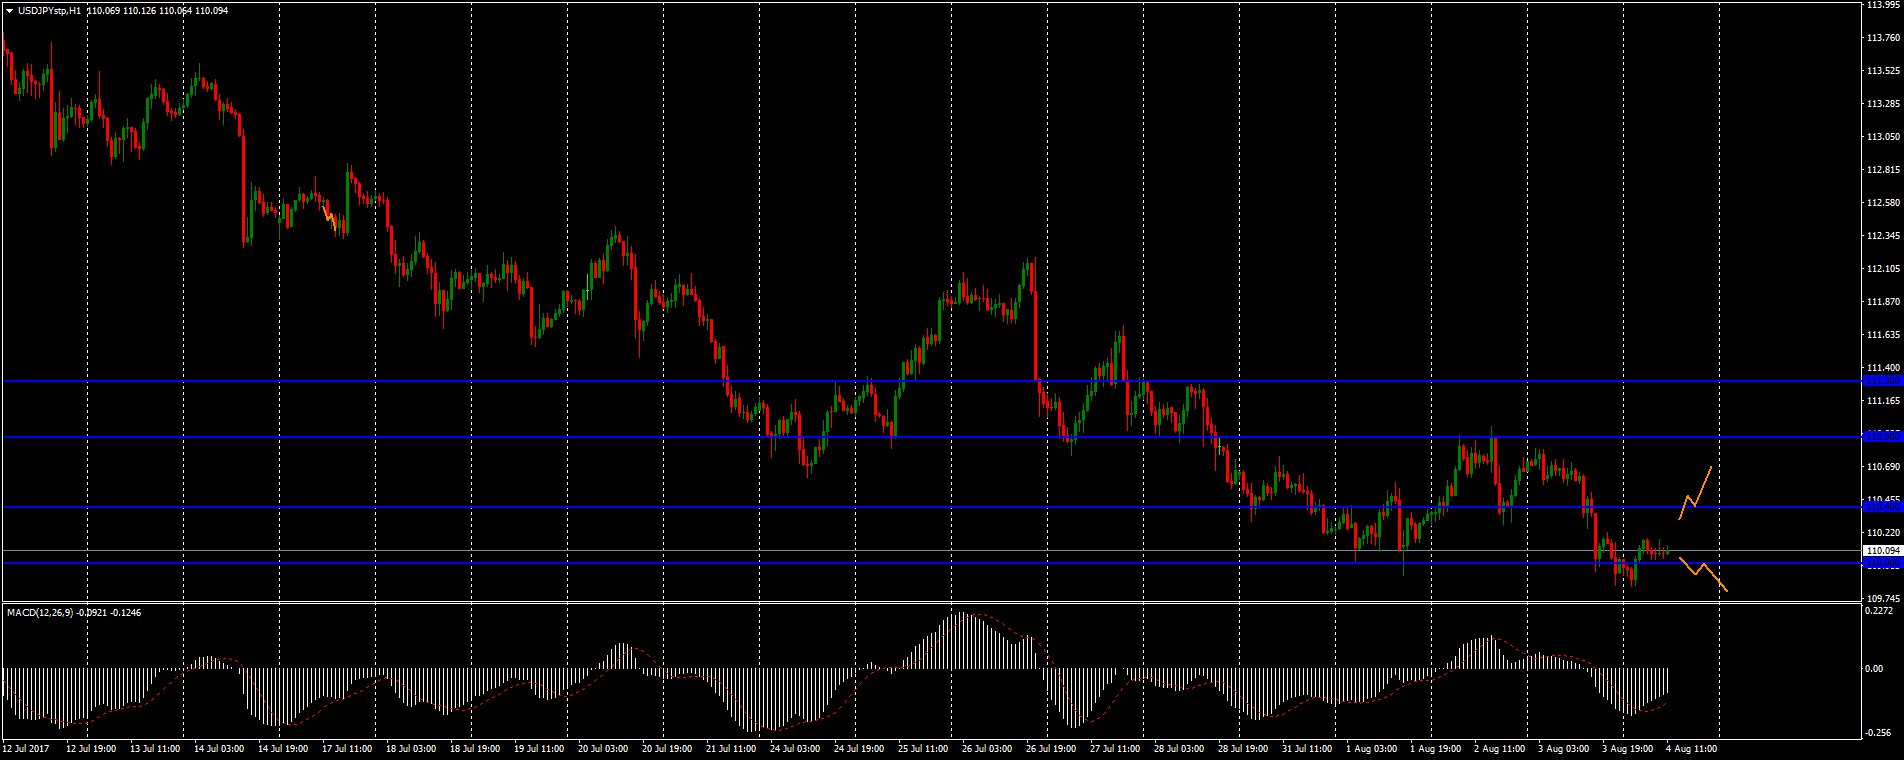Click the -0.256 value on MACD scale

click(1882, 732)
